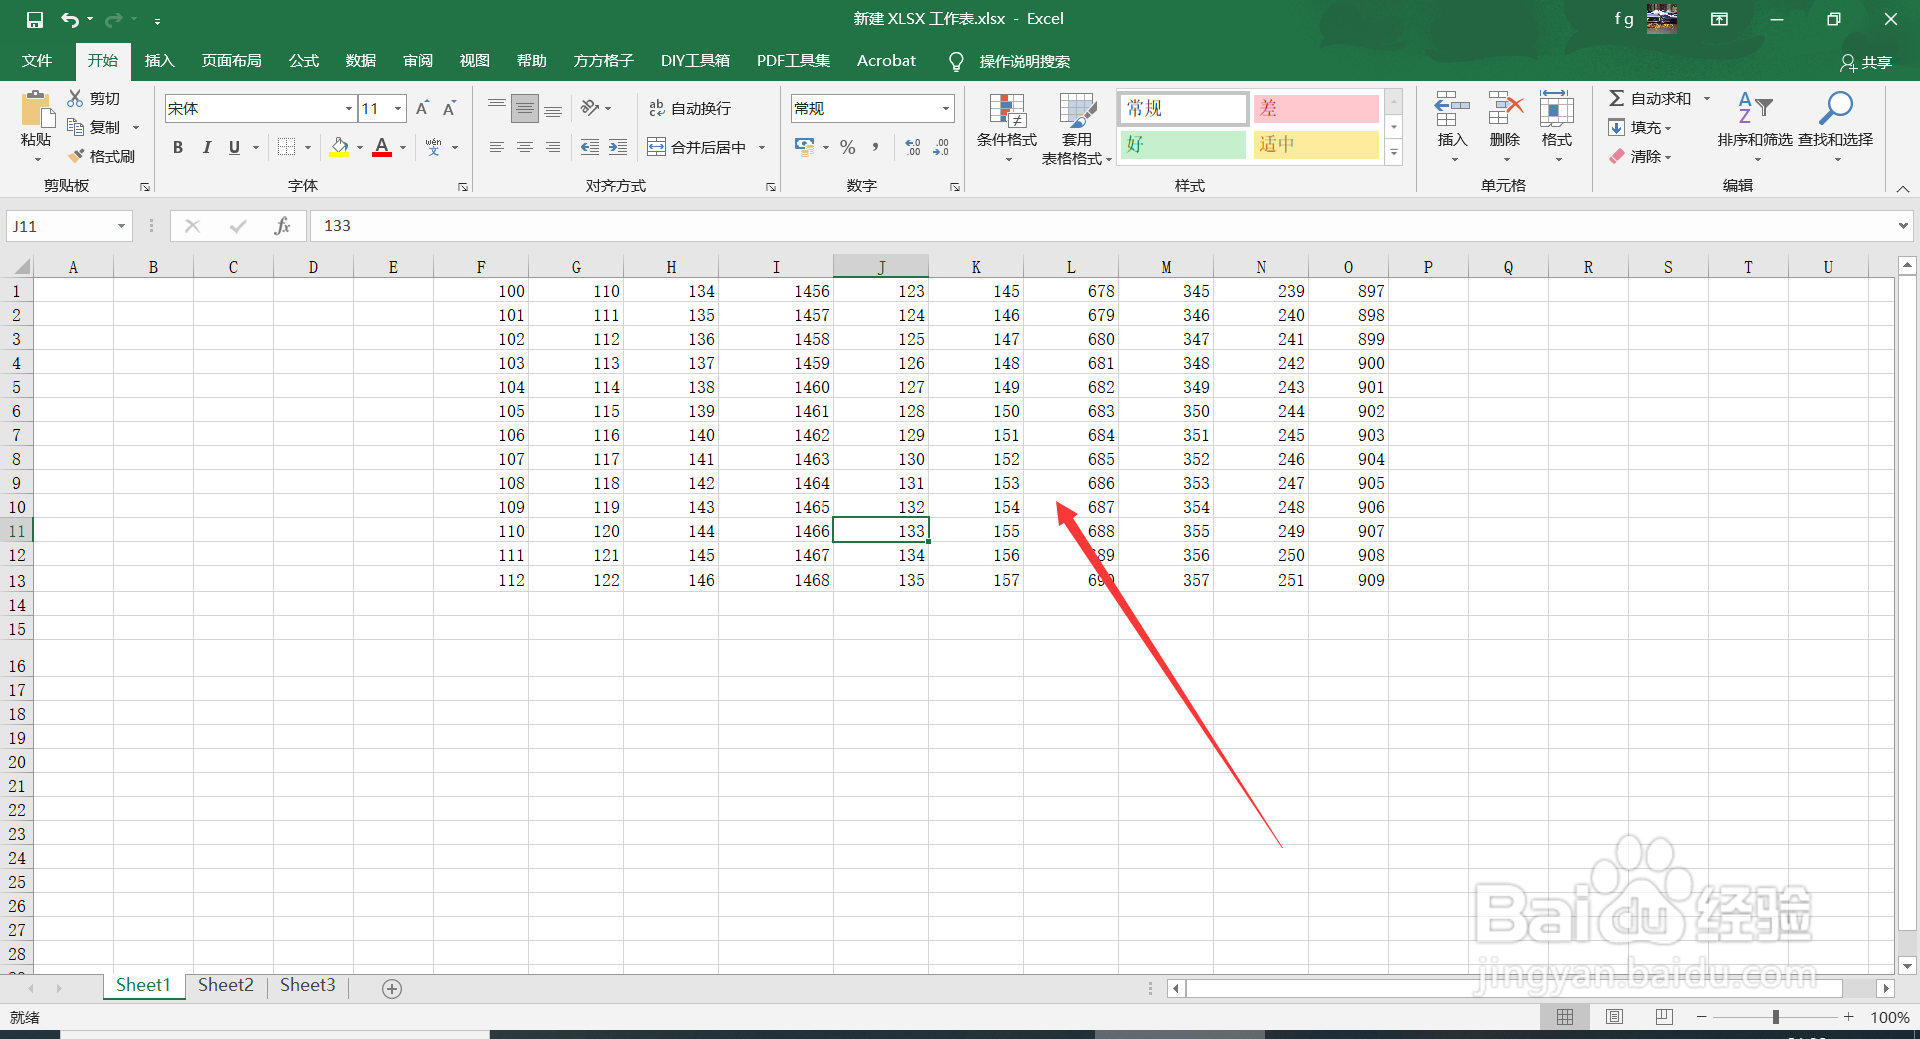The width and height of the screenshot is (1920, 1039).
Task: Open the 页面布局 Page Layout tab
Action: [x=231, y=61]
